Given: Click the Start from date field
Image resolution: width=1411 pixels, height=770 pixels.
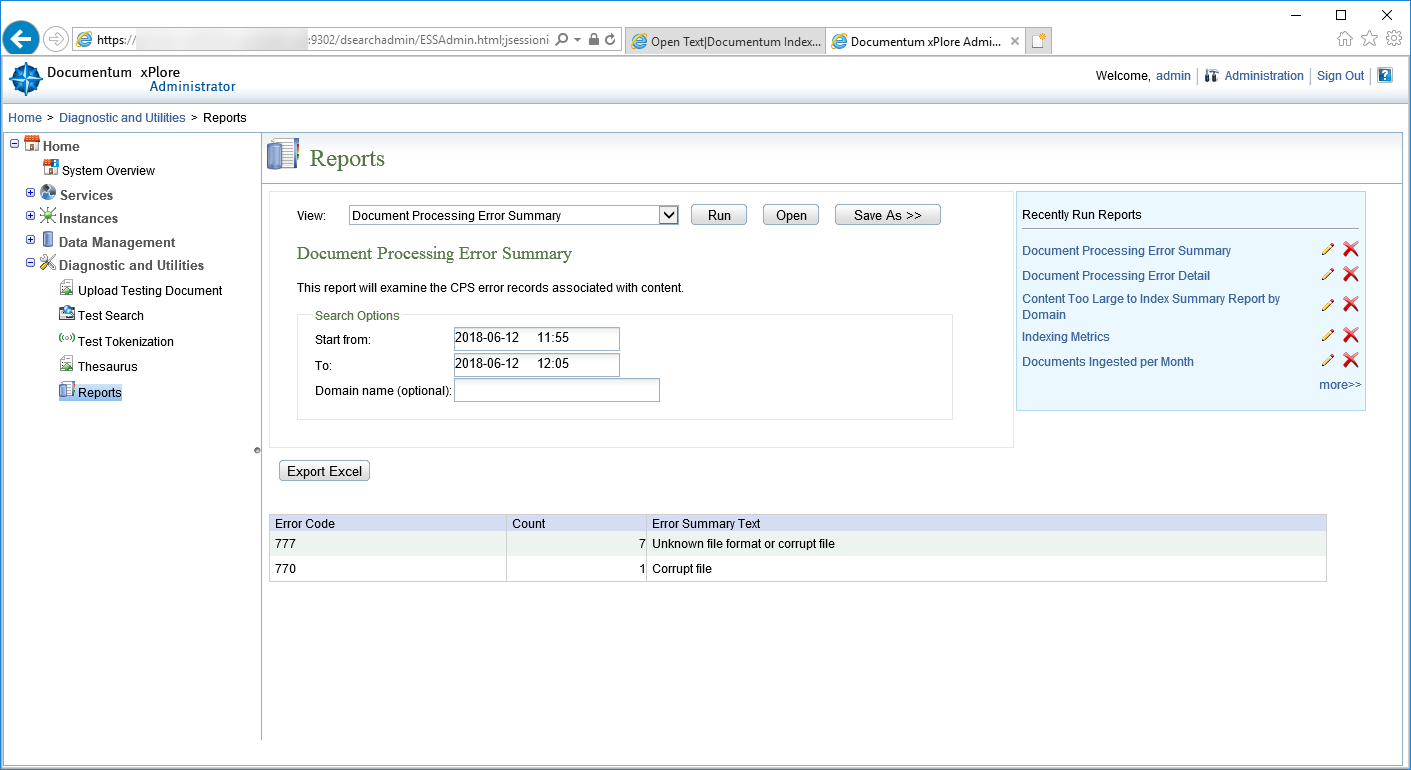Looking at the screenshot, I should [537, 339].
